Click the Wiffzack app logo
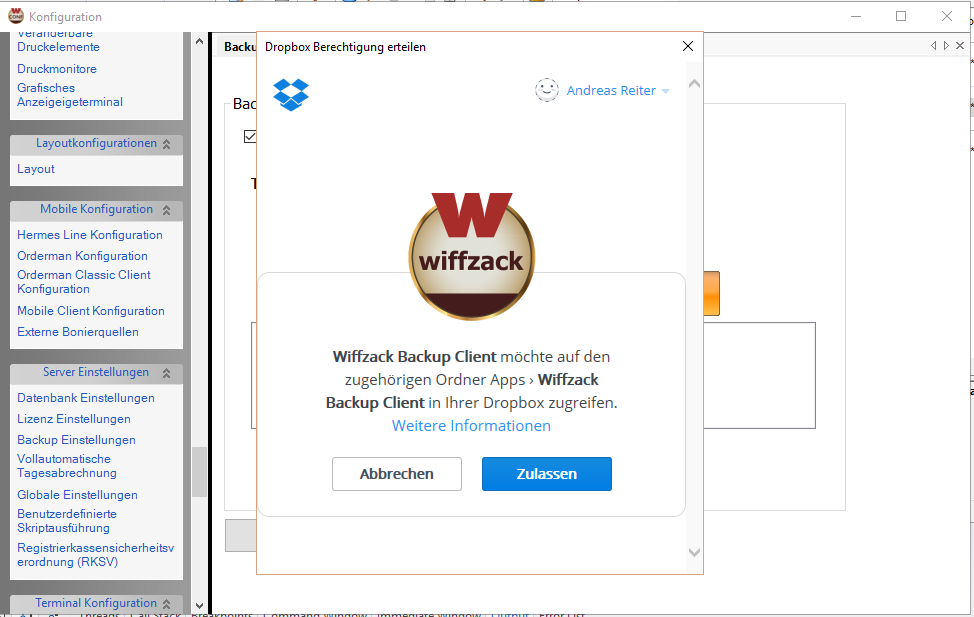This screenshot has height=617, width=974. pos(471,254)
